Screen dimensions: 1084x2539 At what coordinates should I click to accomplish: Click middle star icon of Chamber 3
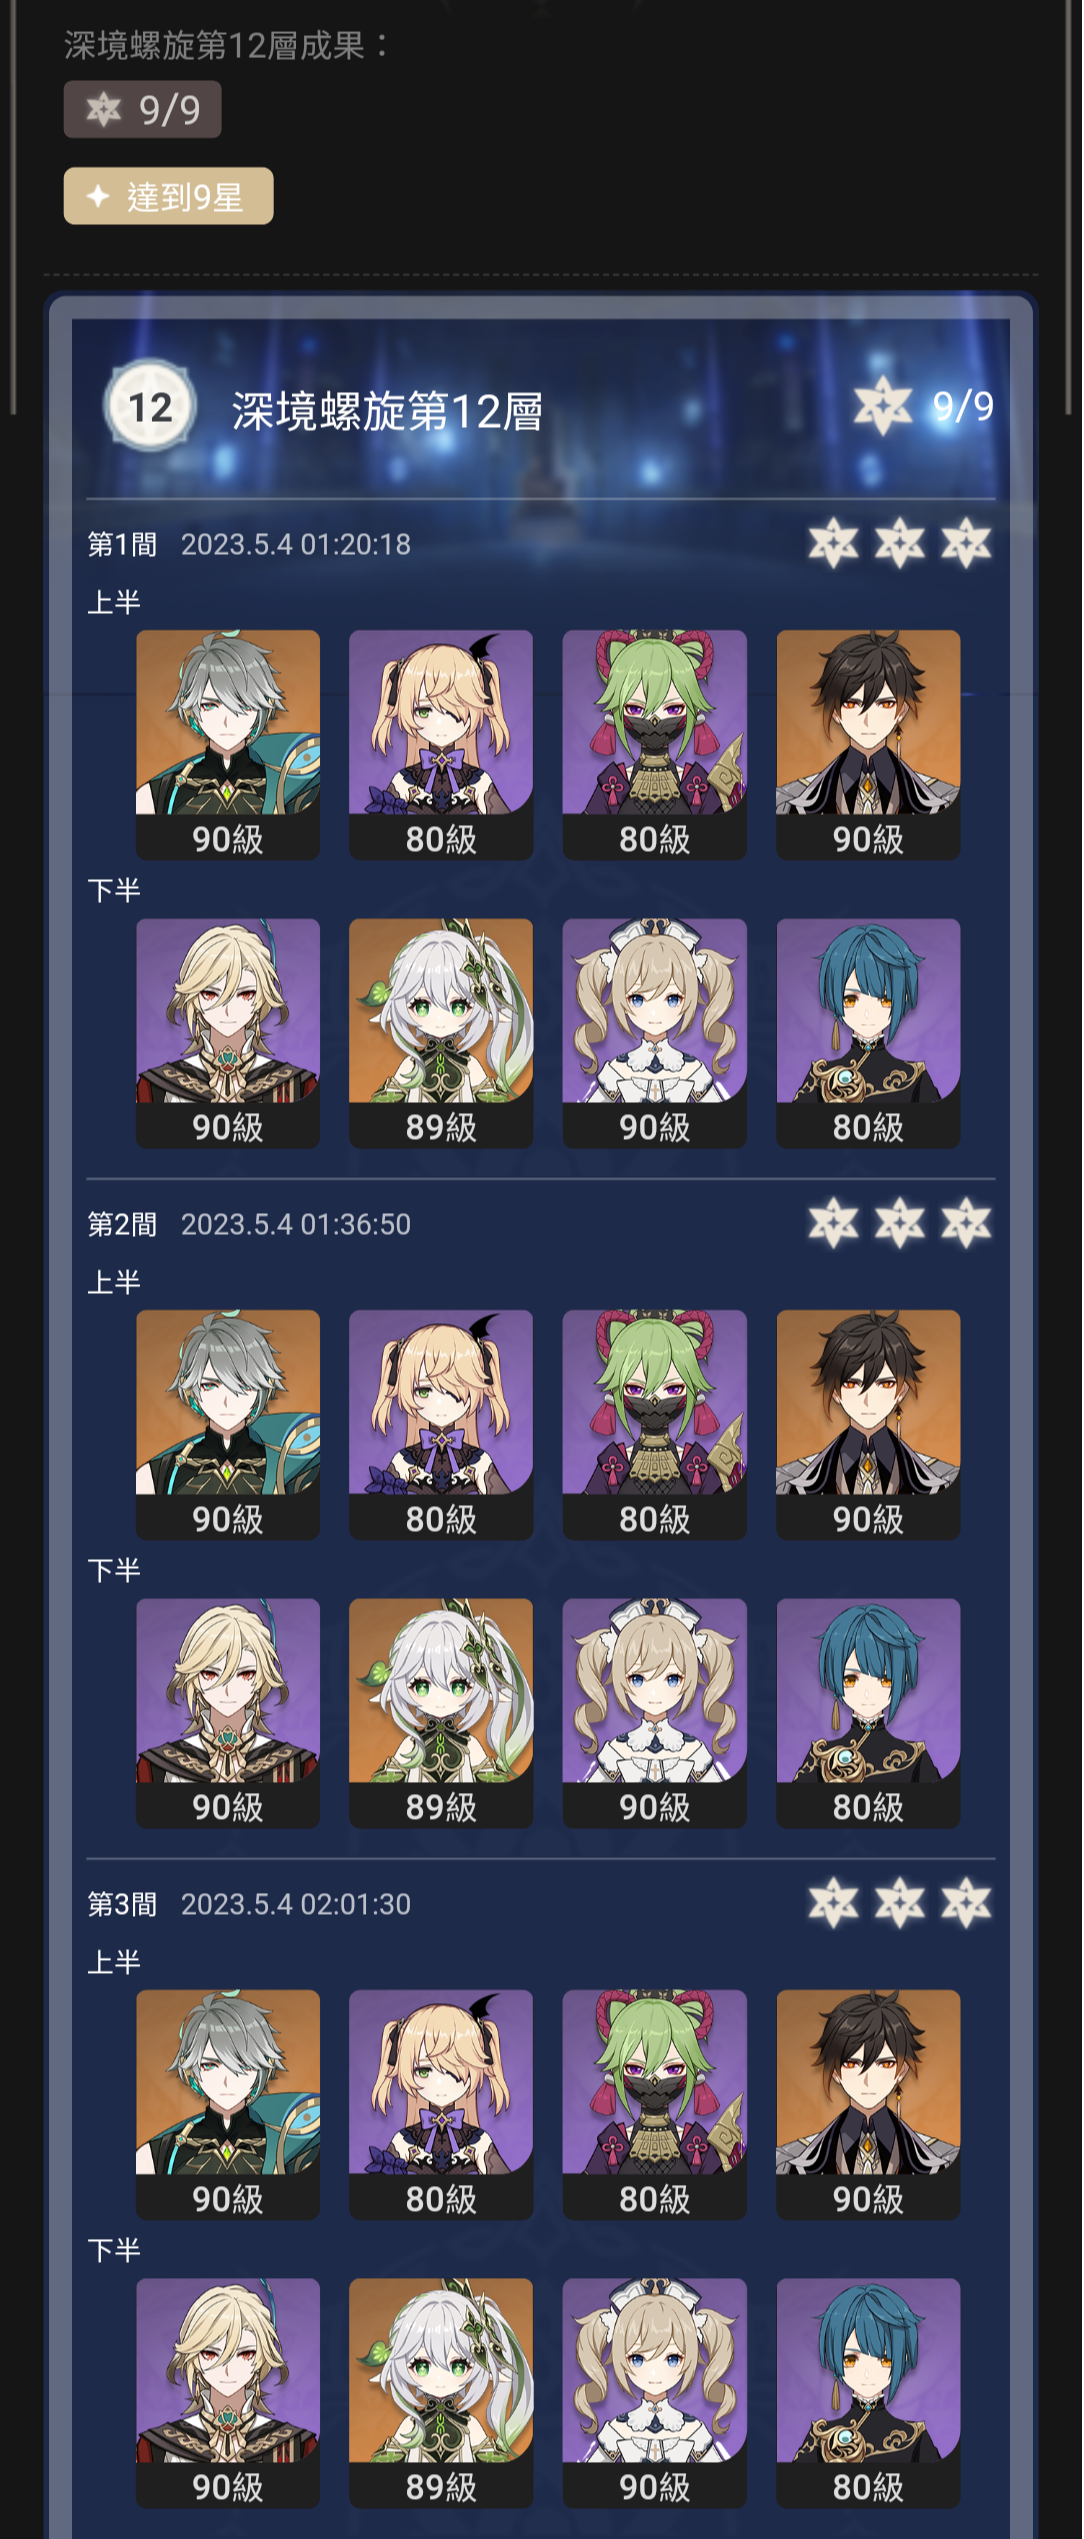point(900,1903)
